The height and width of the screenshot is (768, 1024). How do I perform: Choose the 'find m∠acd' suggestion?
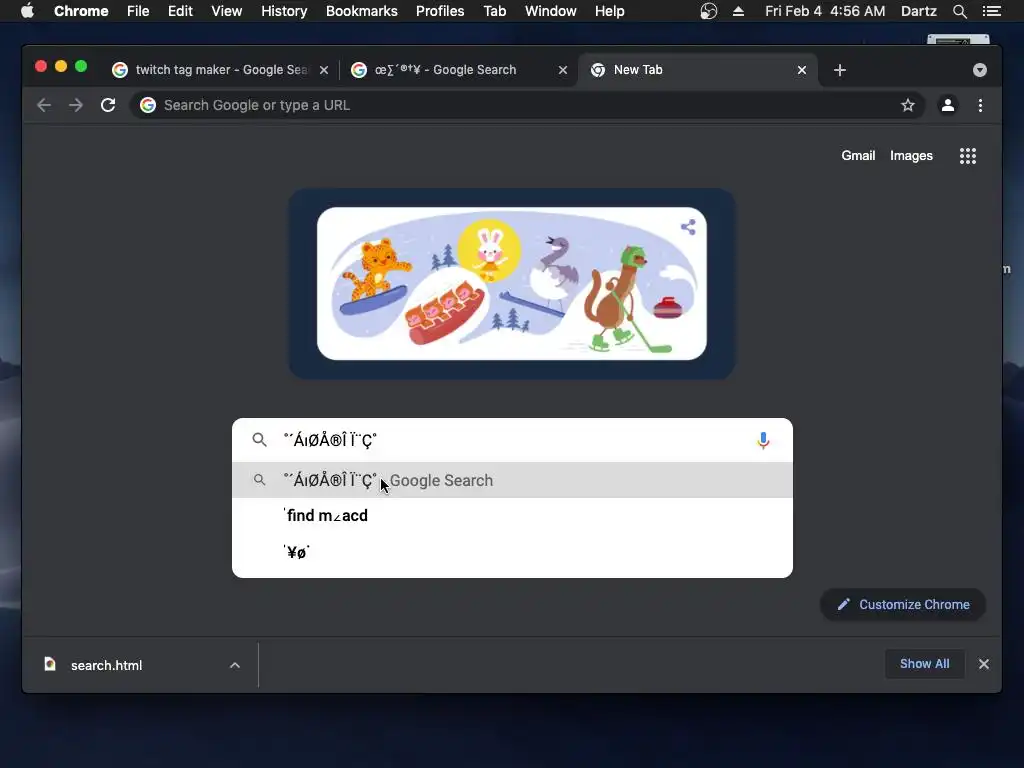point(512,515)
